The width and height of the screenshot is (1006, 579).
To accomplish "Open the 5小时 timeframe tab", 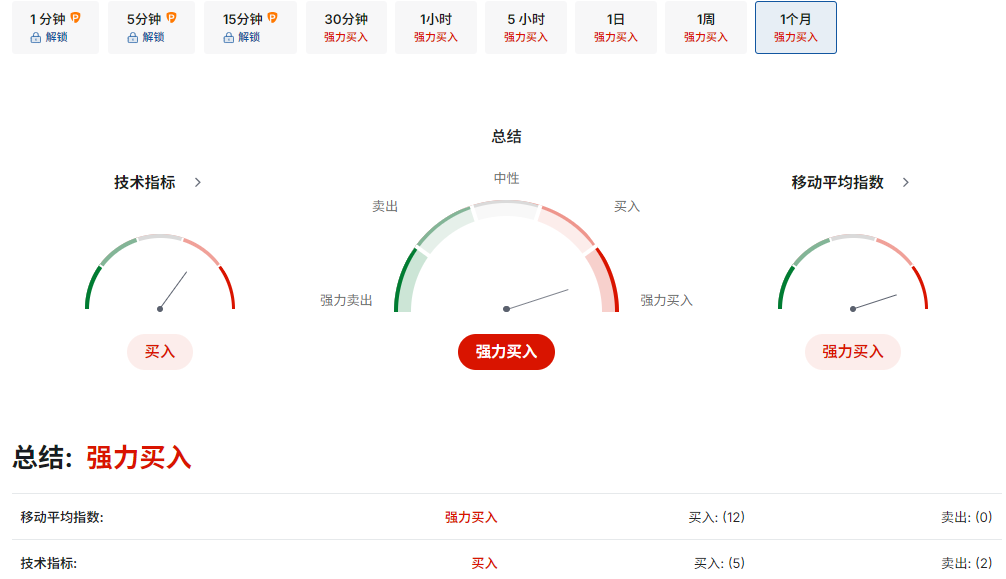I will 524,28.
